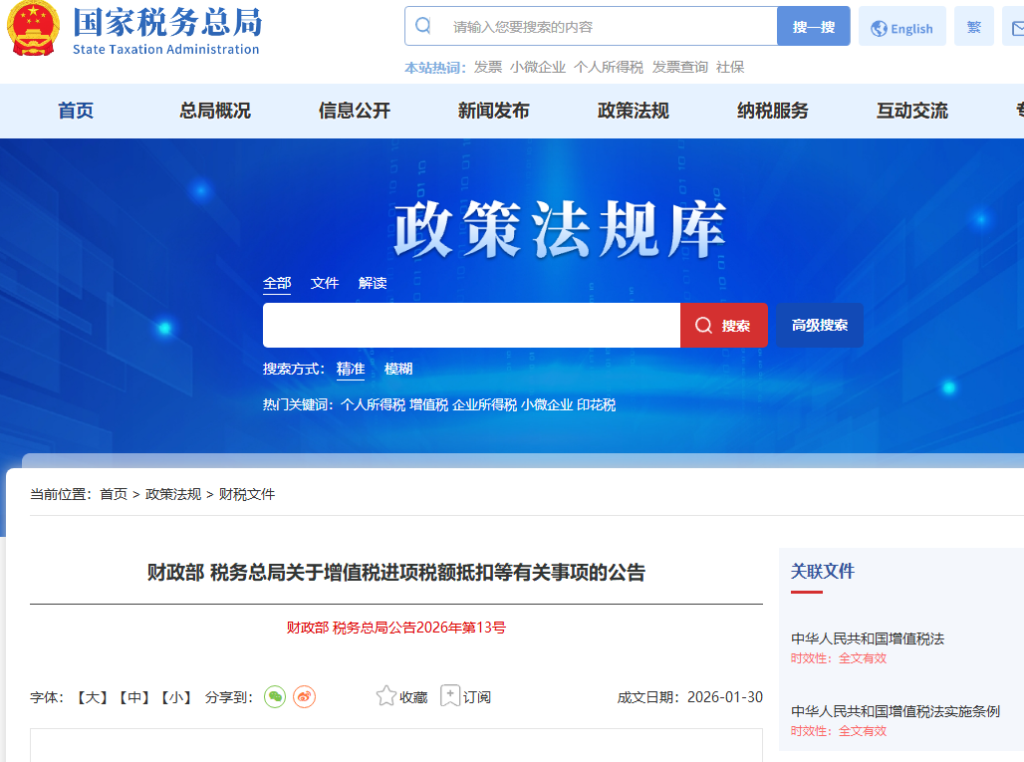This screenshot has height=762, width=1024.
Task: Open the 政策法规 navigation menu
Action: click(x=632, y=111)
